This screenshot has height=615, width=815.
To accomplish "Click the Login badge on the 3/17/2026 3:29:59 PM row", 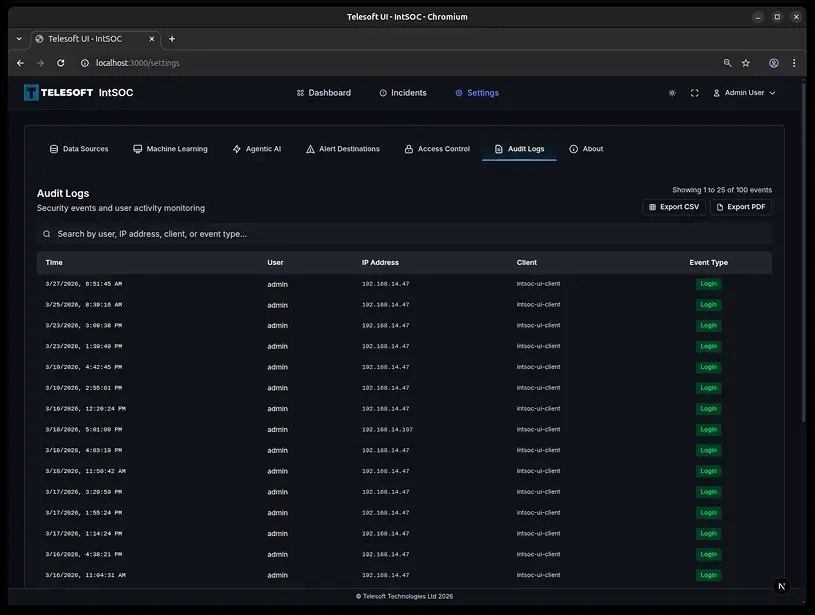I will point(708,492).
